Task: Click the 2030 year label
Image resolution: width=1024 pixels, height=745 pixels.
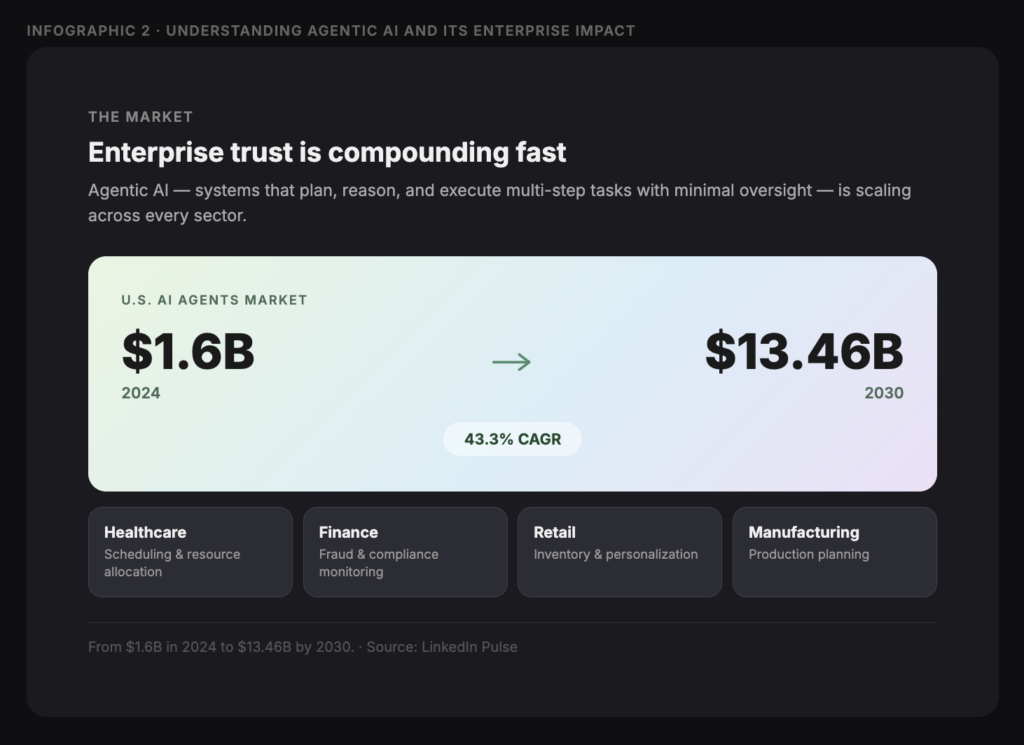Action: (x=884, y=393)
